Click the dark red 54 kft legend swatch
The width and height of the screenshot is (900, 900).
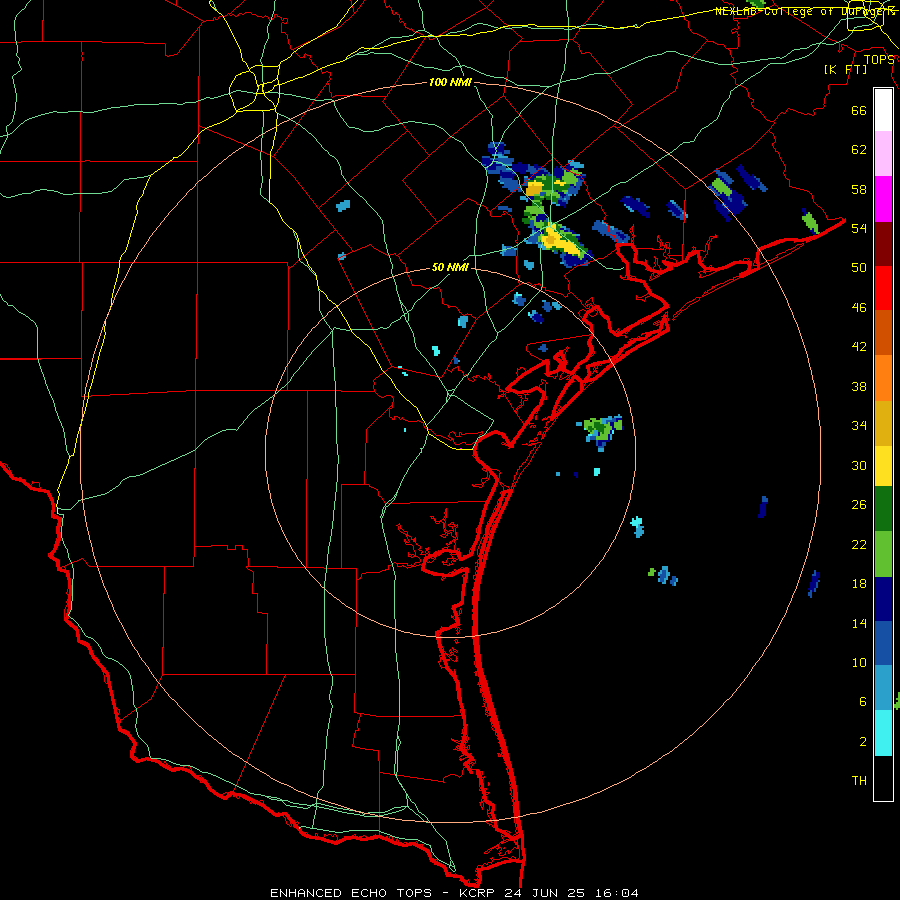[883, 244]
